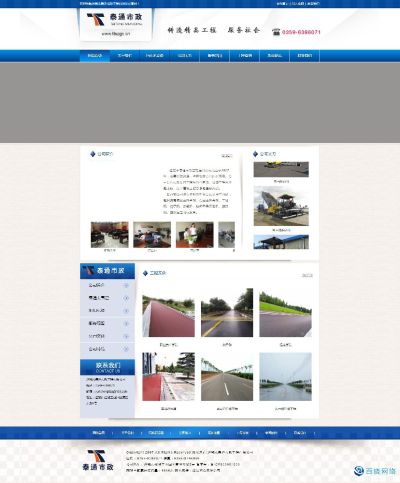Open the last link in the blue footer bar
The width and height of the screenshot is (400, 483).
300,433
